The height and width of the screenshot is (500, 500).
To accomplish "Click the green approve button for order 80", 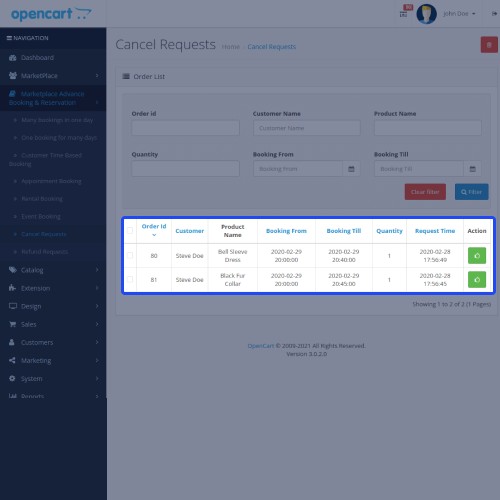I will pyautogui.click(x=477, y=256).
